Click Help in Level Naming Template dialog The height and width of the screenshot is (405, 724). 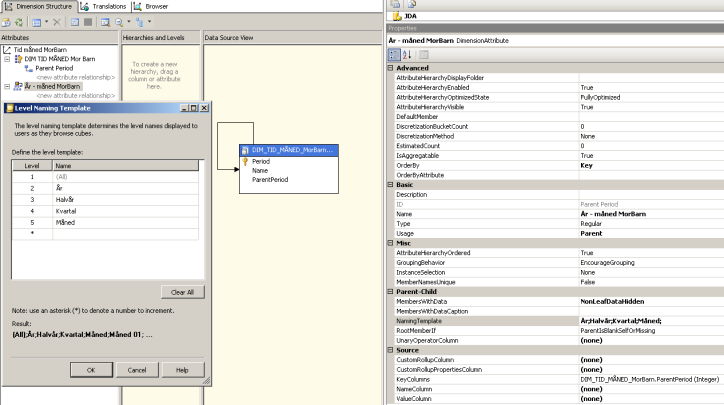[182, 370]
